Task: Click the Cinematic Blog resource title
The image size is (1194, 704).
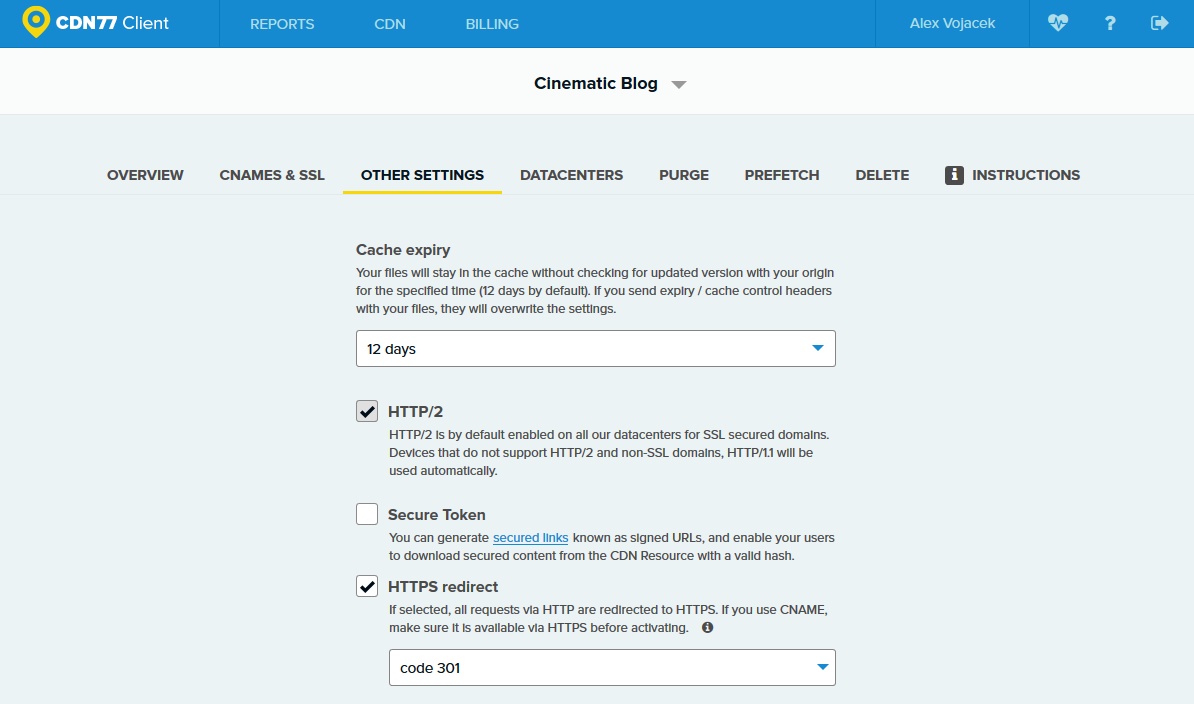Action: tap(595, 83)
